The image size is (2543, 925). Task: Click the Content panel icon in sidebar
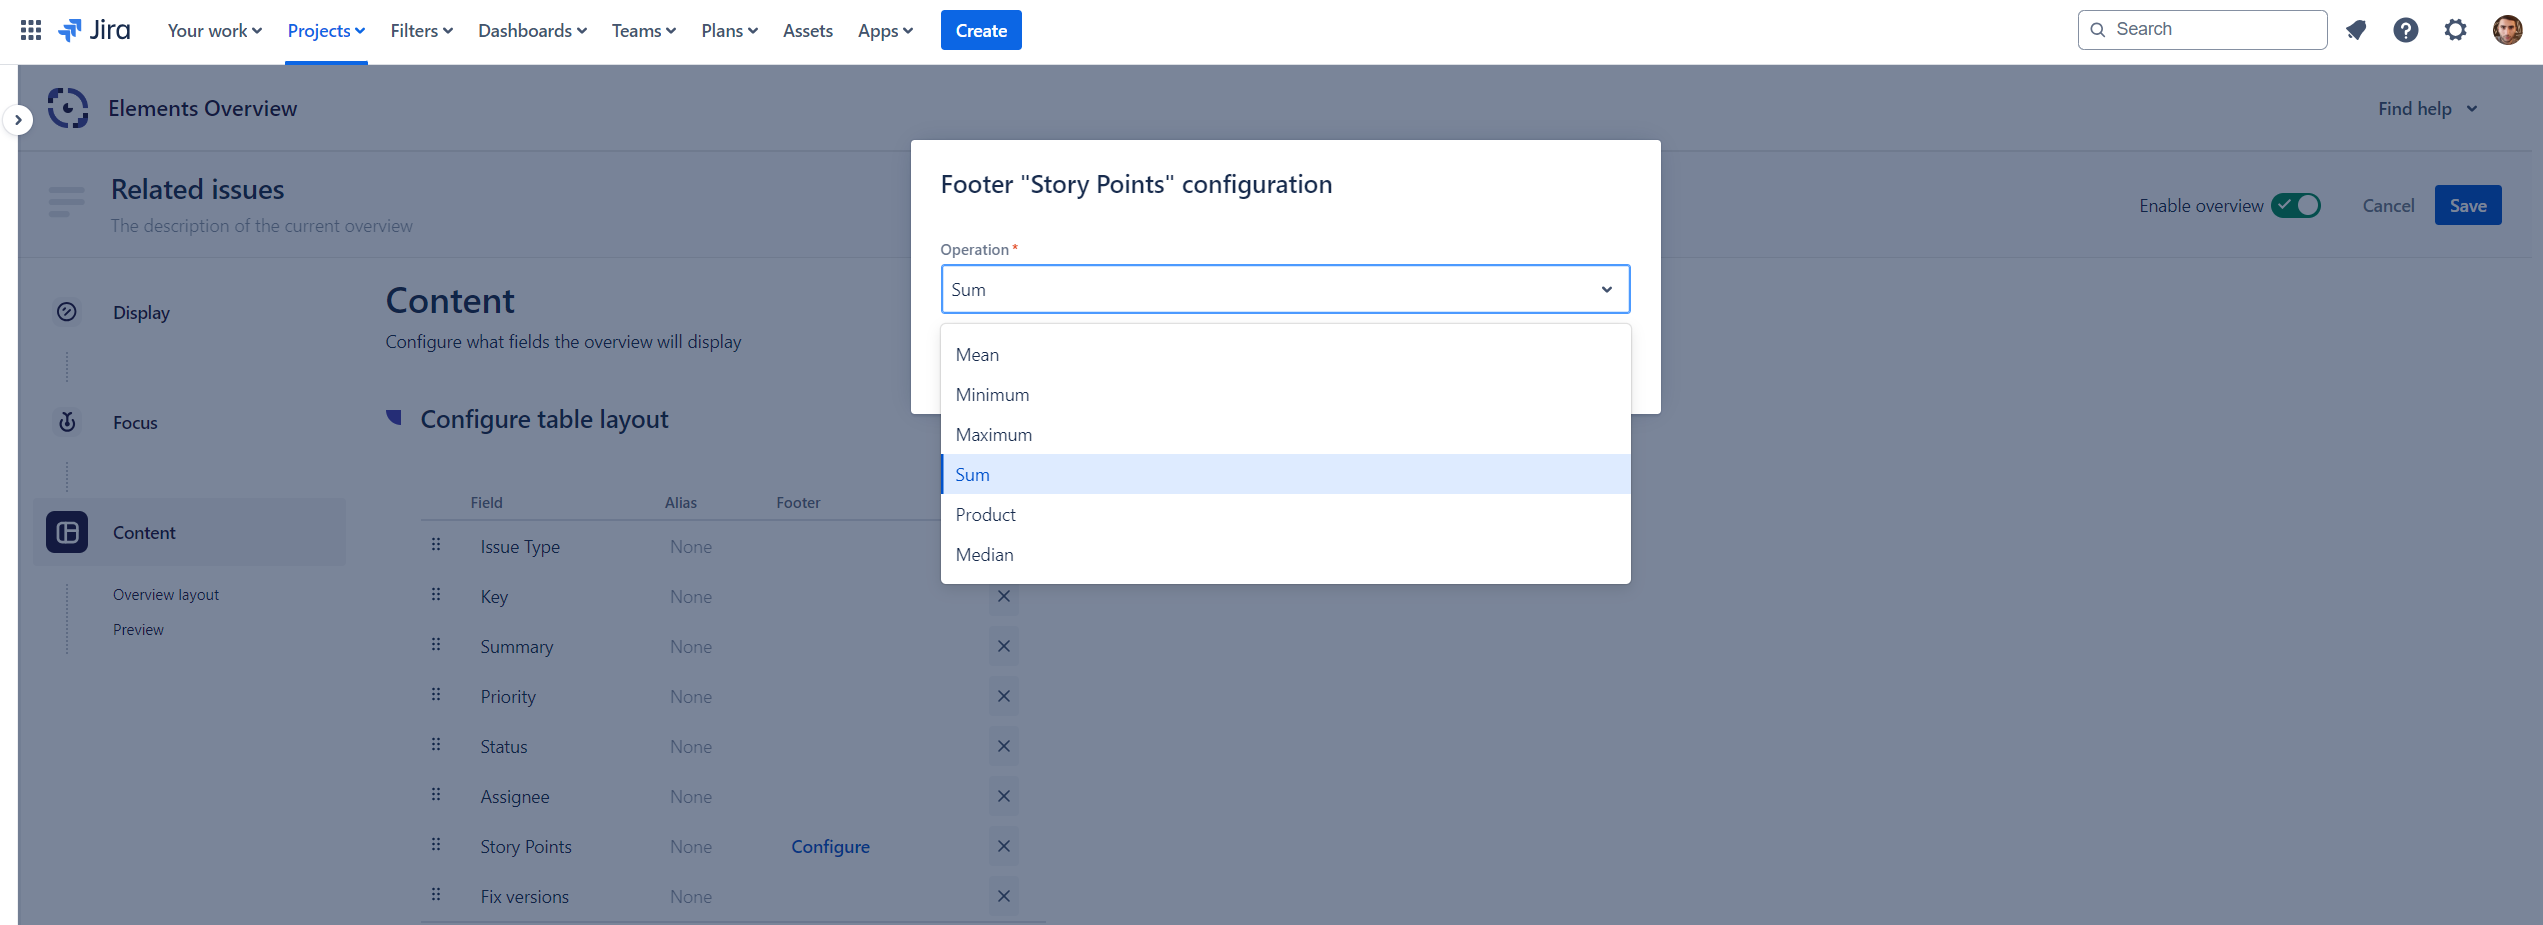(66, 532)
